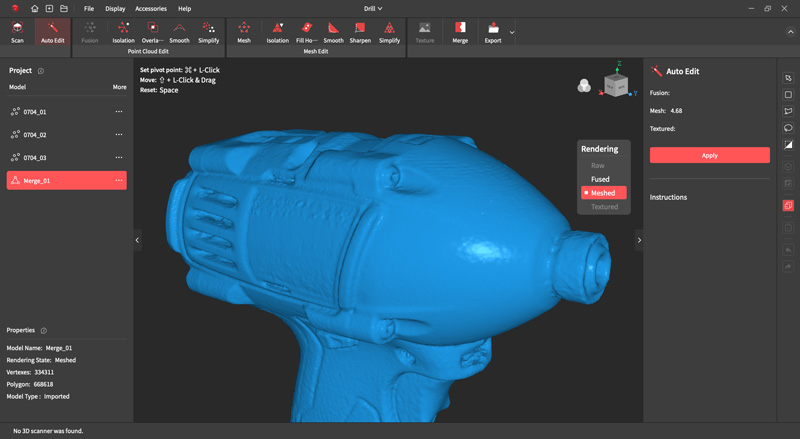This screenshot has width=800, height=439.
Task: Click the Fill Holes tool
Action: click(307, 32)
